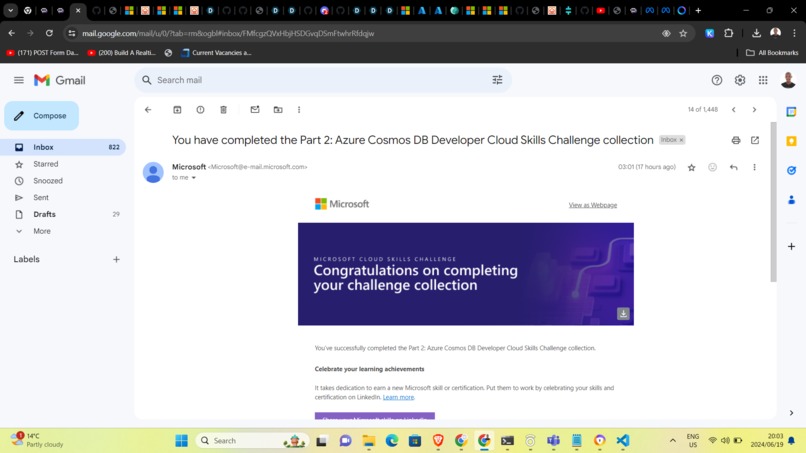Open the Inbox folder
The image size is (806, 453).
[63, 147]
